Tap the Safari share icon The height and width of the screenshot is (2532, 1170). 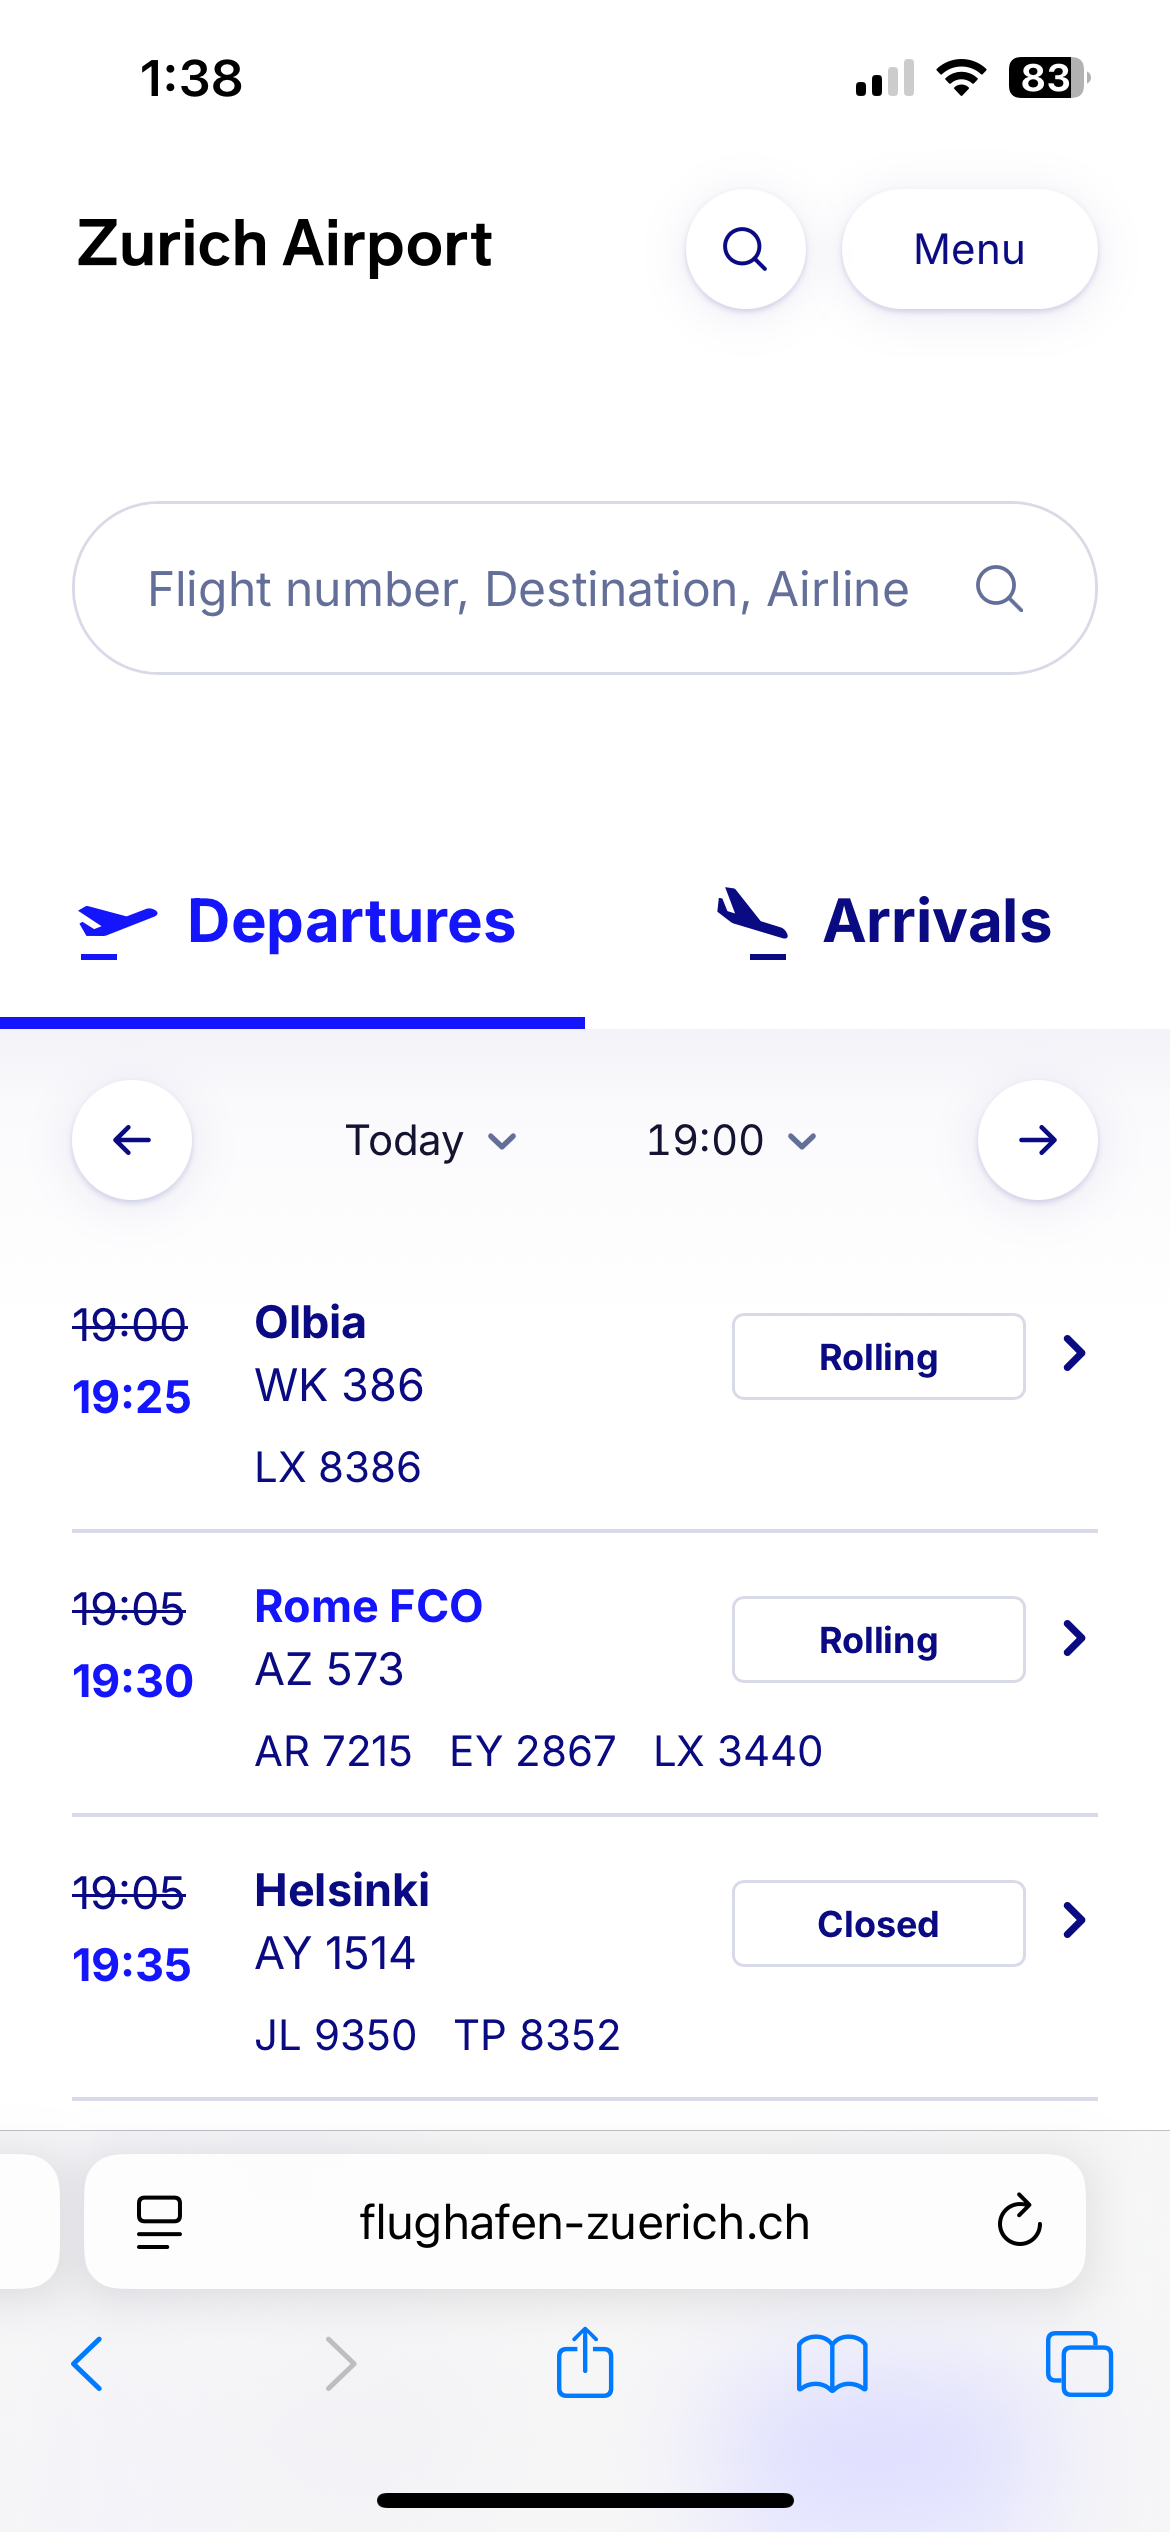(x=585, y=2364)
